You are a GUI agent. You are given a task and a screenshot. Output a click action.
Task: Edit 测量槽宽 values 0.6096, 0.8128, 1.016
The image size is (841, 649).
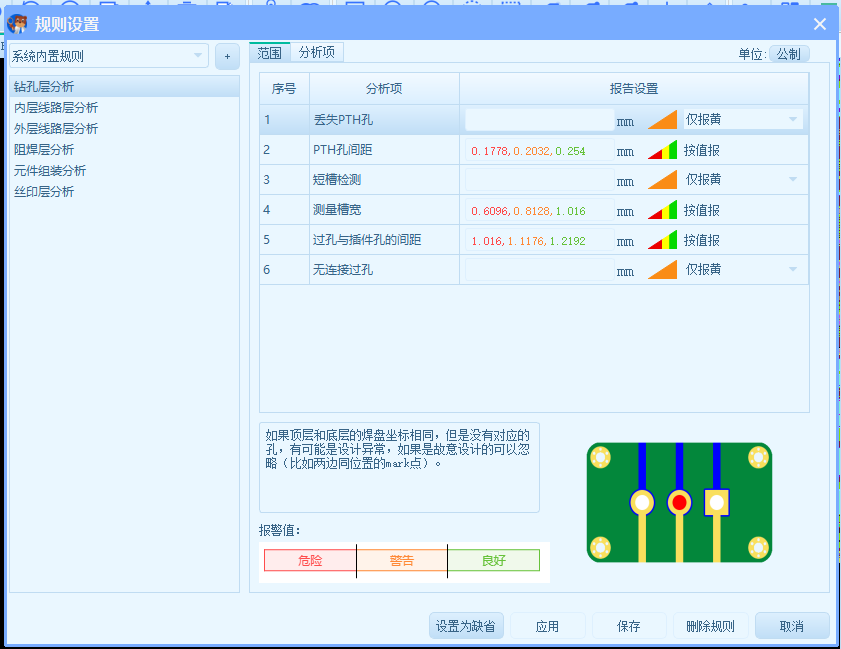[540, 210]
